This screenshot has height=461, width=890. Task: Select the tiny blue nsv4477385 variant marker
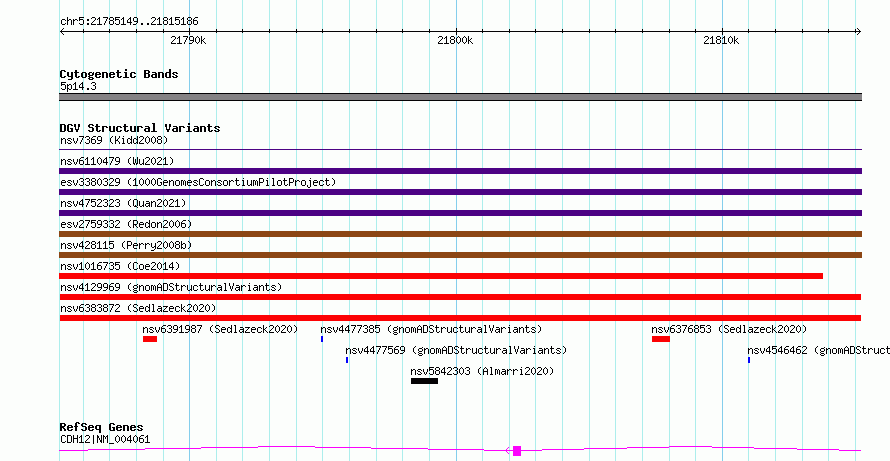(x=322, y=339)
